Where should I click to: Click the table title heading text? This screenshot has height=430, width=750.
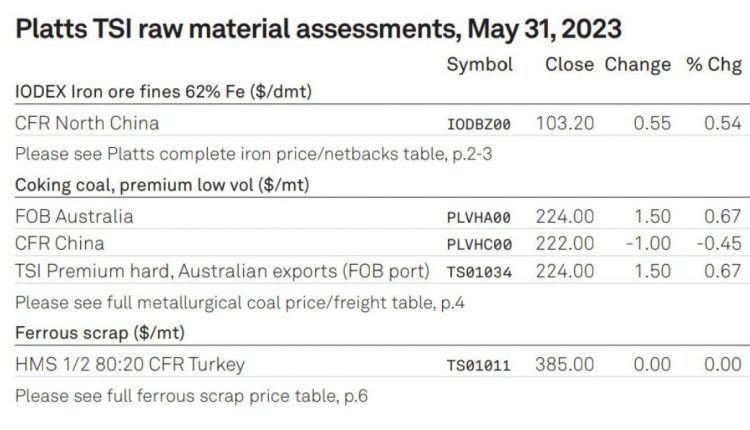tap(320, 27)
